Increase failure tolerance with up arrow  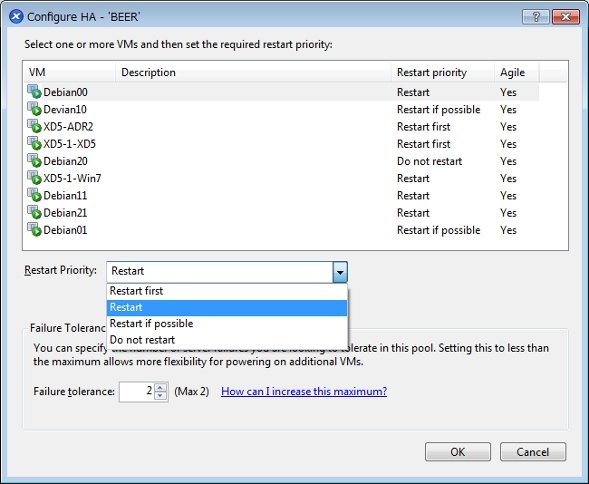(160, 387)
